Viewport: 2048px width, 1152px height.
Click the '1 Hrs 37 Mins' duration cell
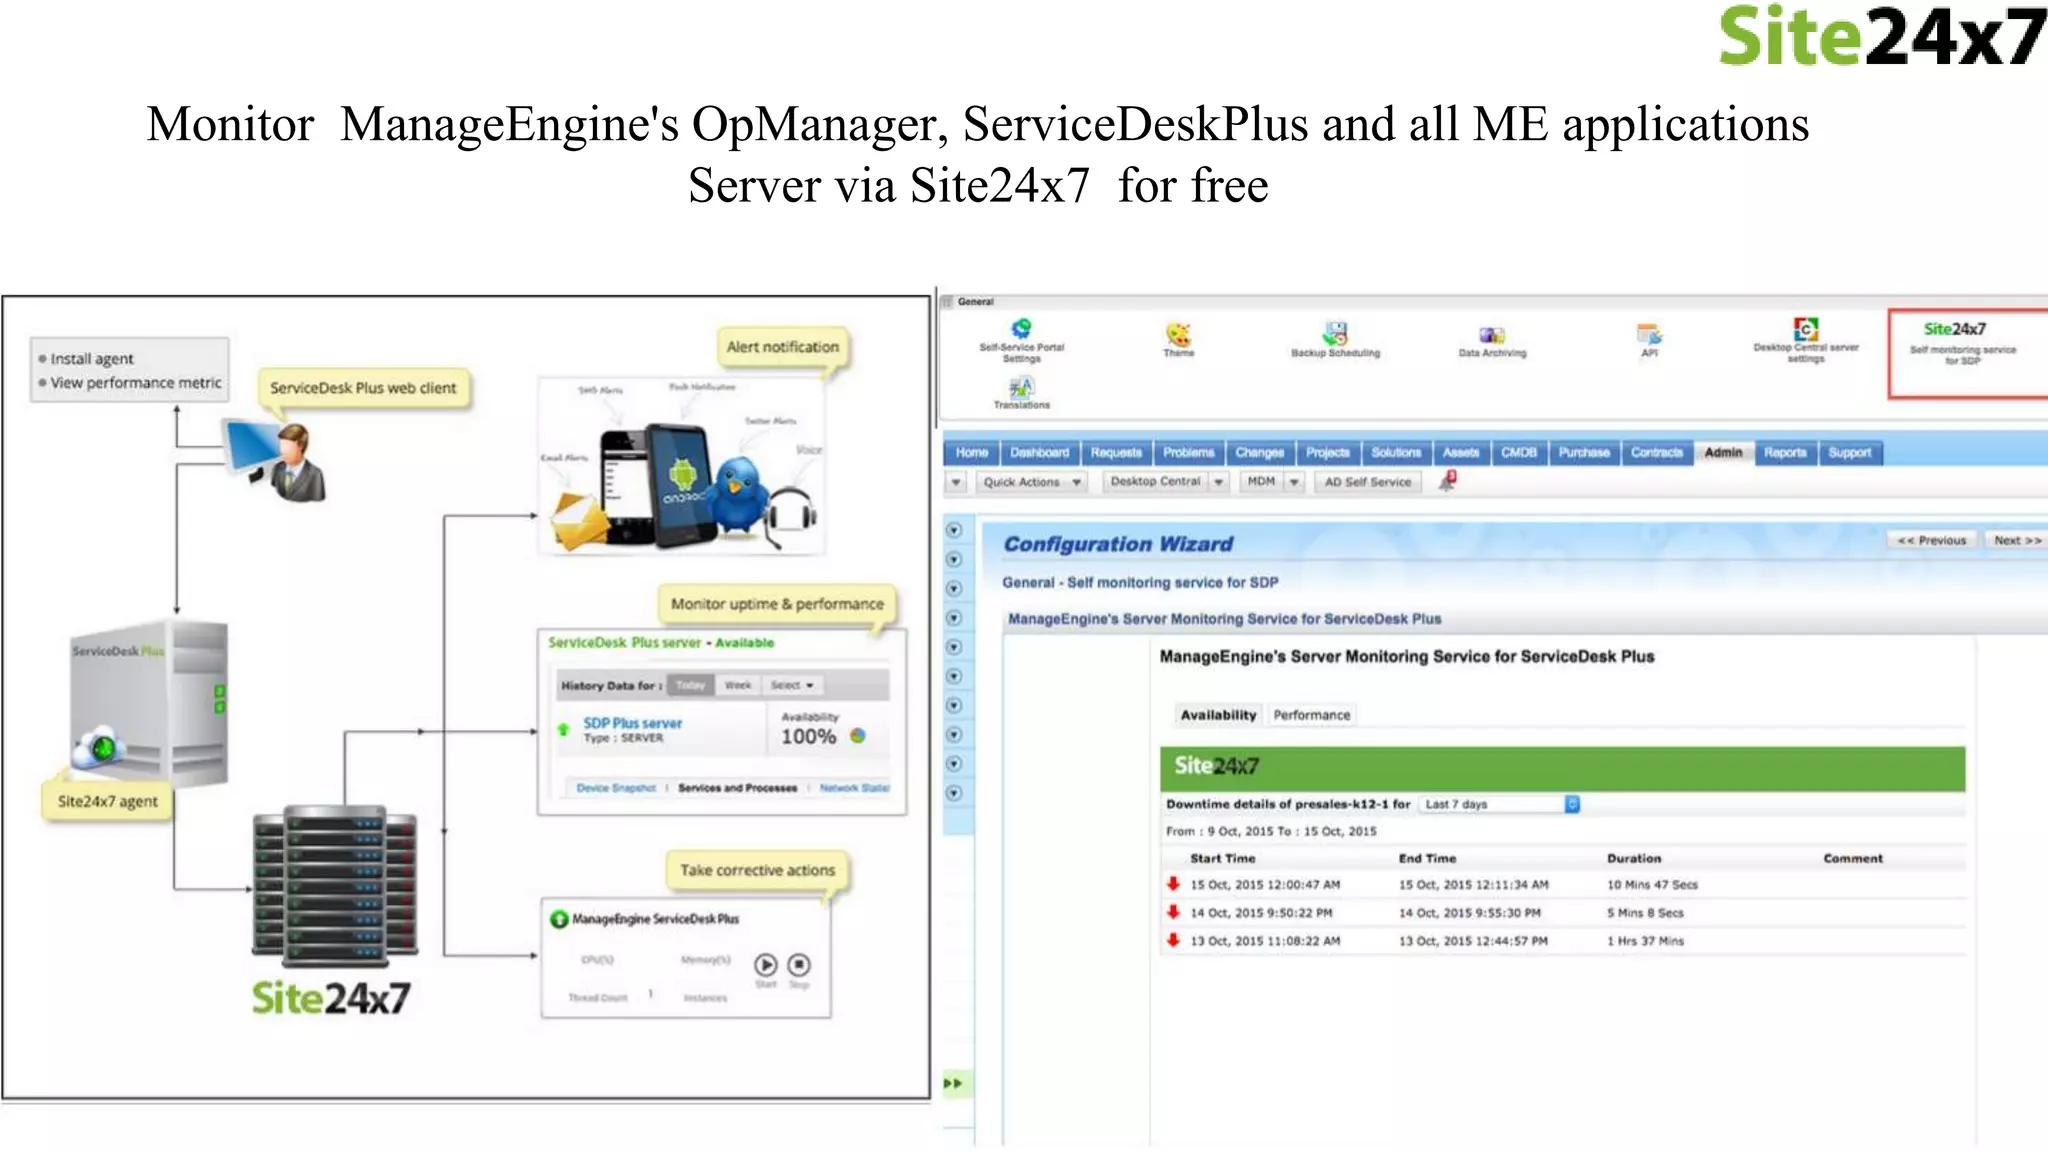pyautogui.click(x=1645, y=941)
